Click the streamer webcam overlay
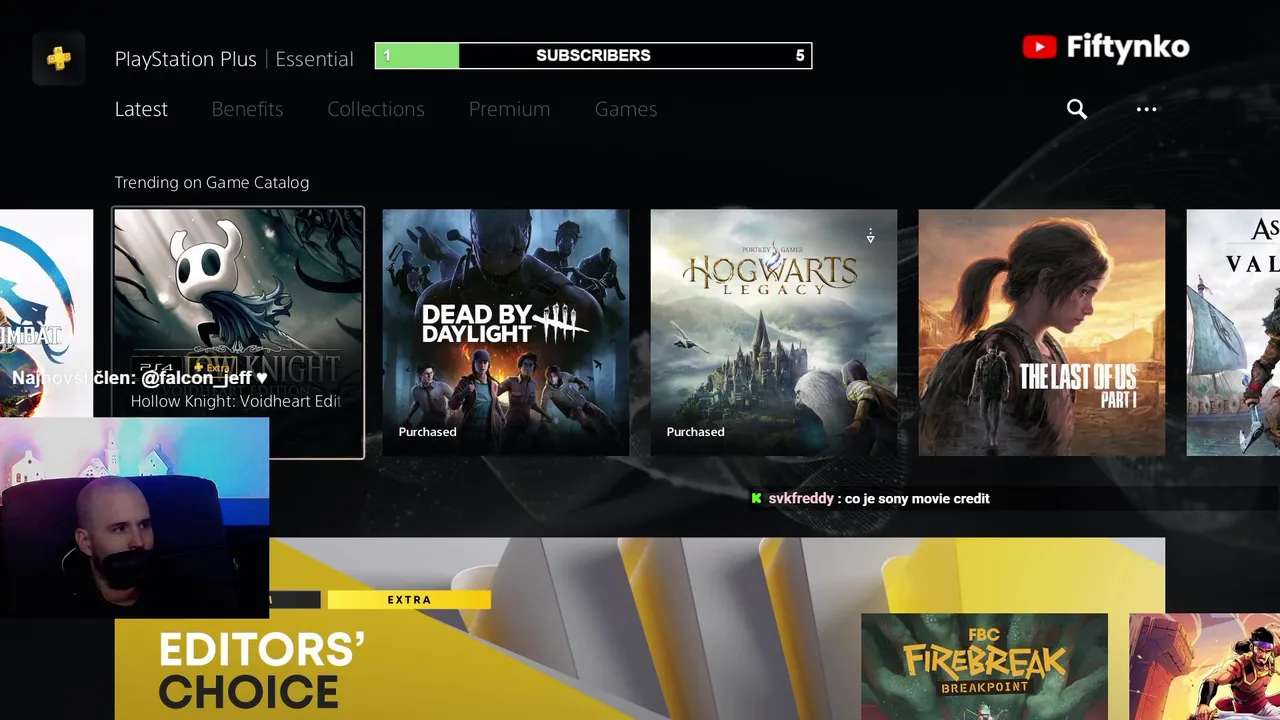The image size is (1280, 720). click(134, 517)
